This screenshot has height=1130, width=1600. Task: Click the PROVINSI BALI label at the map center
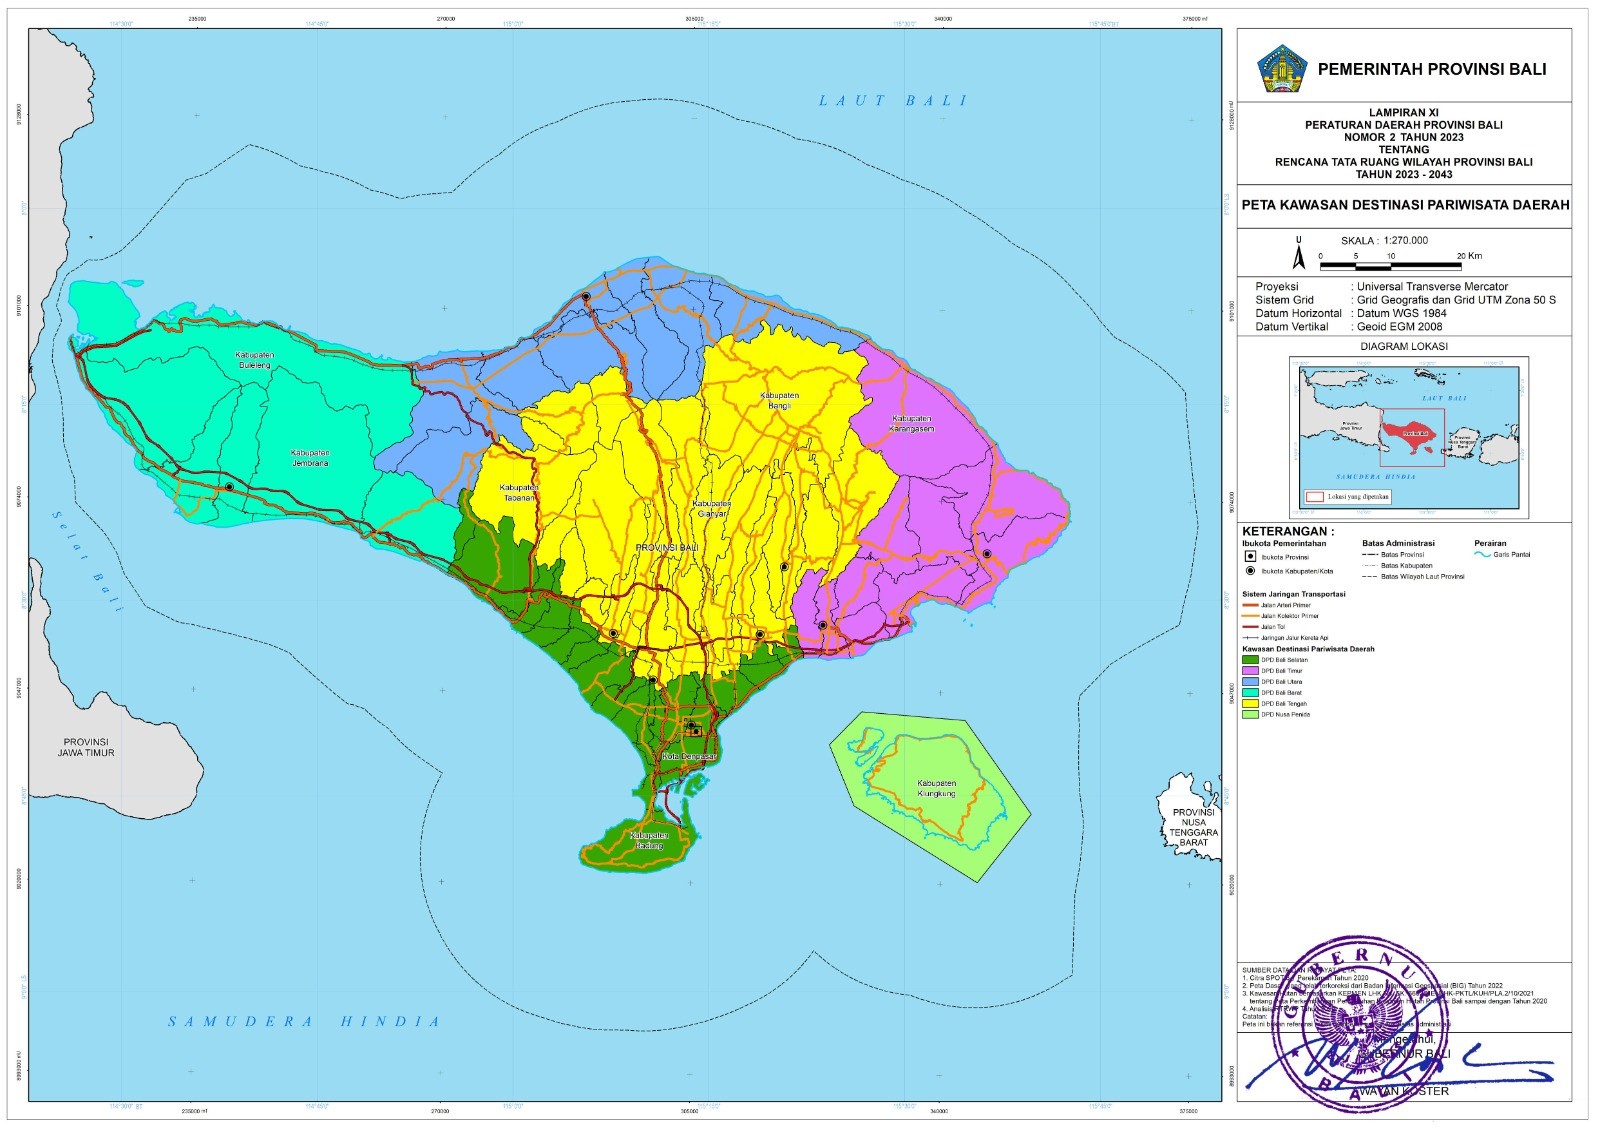coord(667,549)
